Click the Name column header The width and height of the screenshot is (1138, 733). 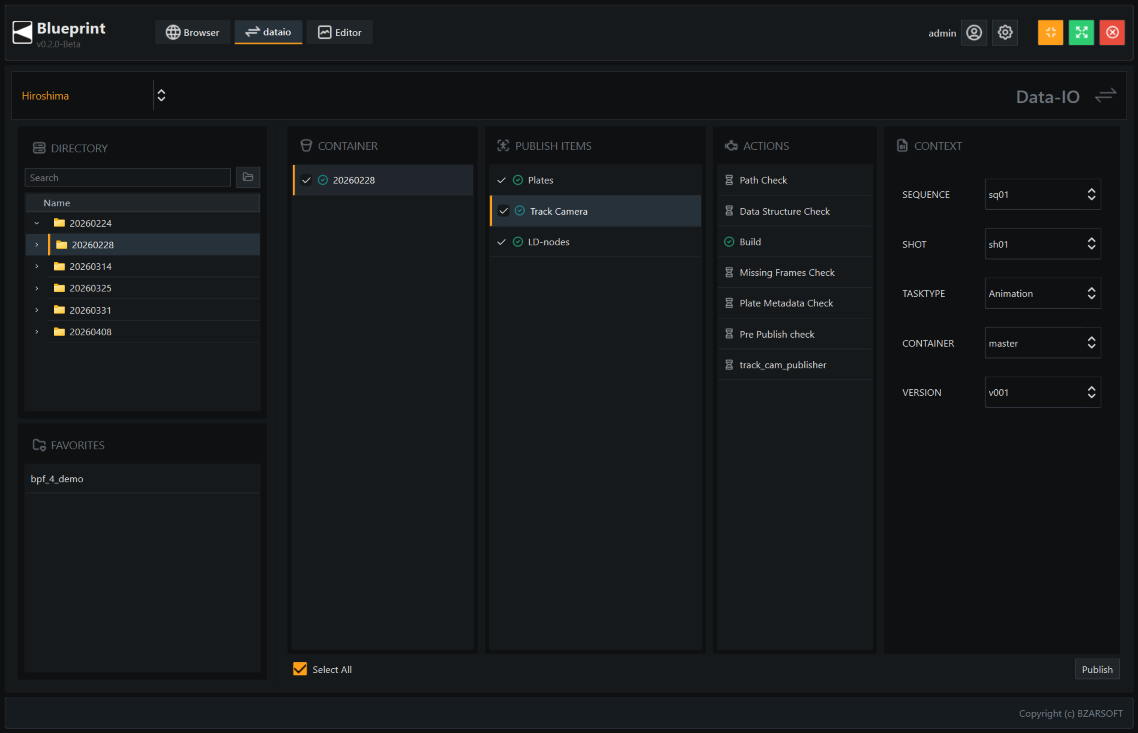(142, 202)
